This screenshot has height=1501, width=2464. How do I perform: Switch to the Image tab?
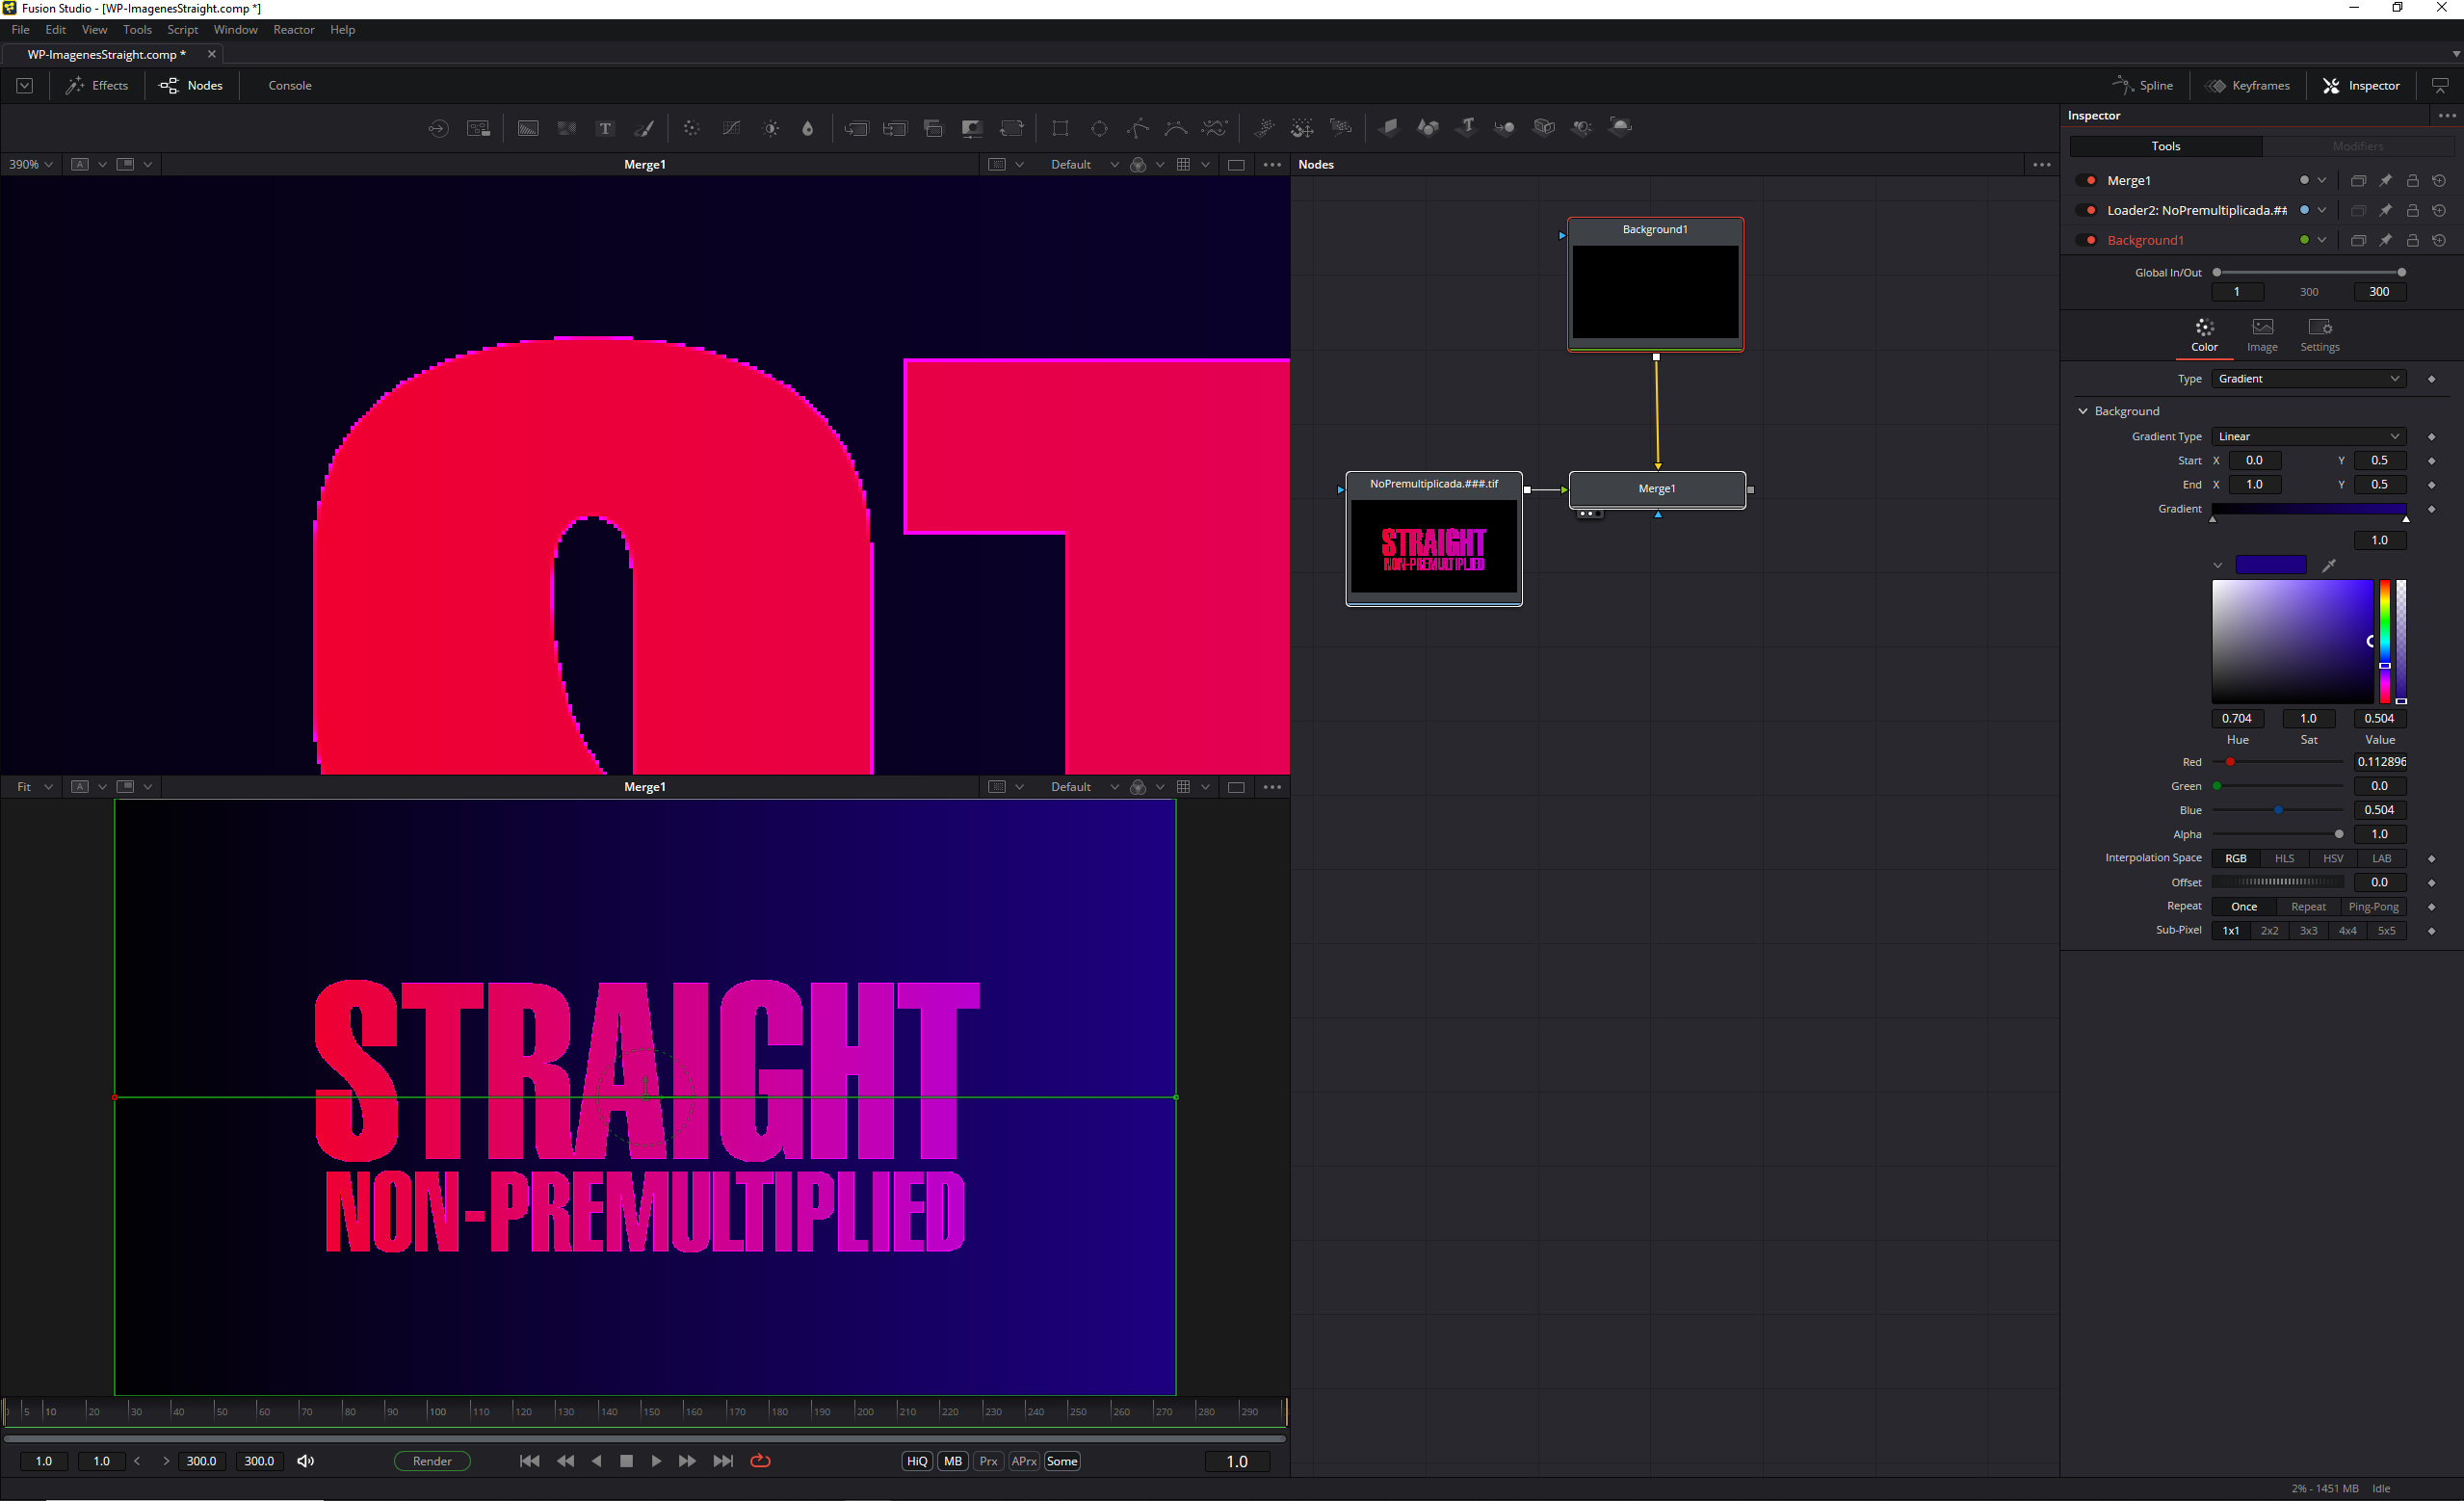(2262, 334)
